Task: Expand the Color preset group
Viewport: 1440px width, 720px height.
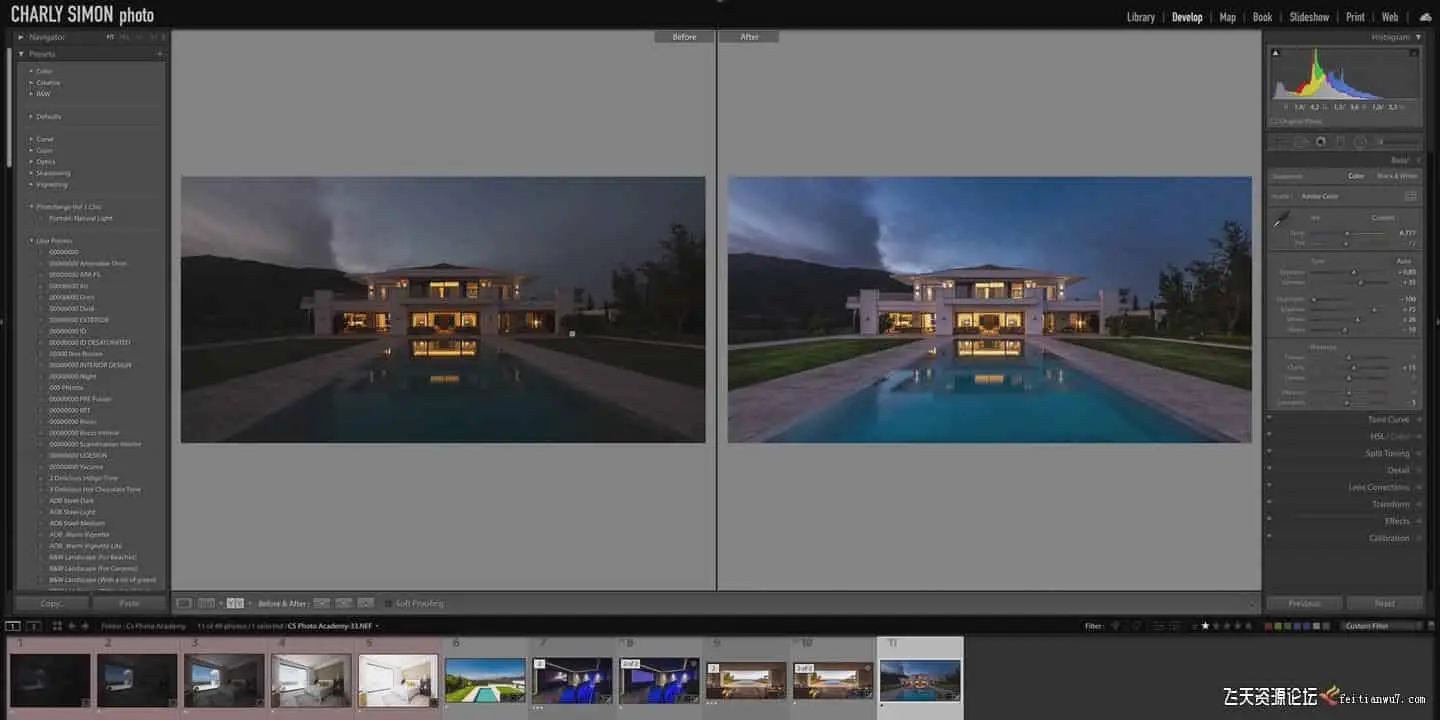Action: tap(31, 71)
